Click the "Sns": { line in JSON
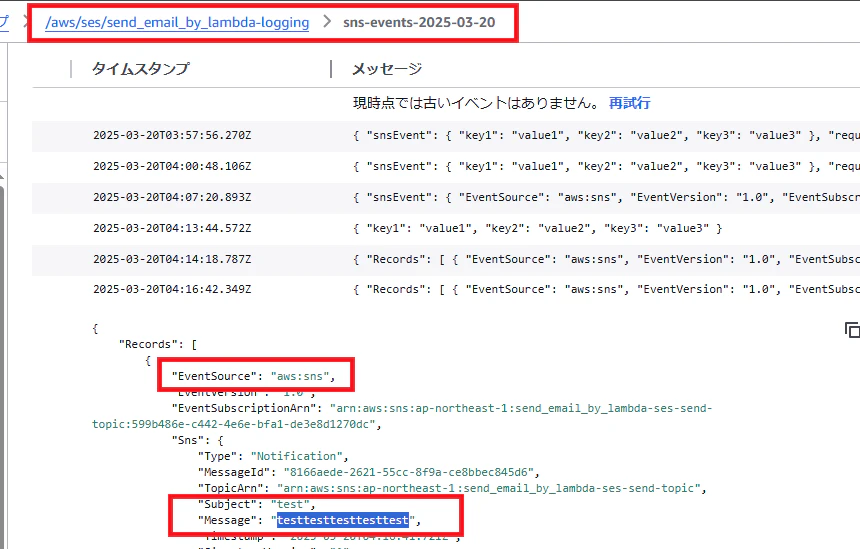The height and width of the screenshot is (549, 860). pyautogui.click(x=197, y=440)
